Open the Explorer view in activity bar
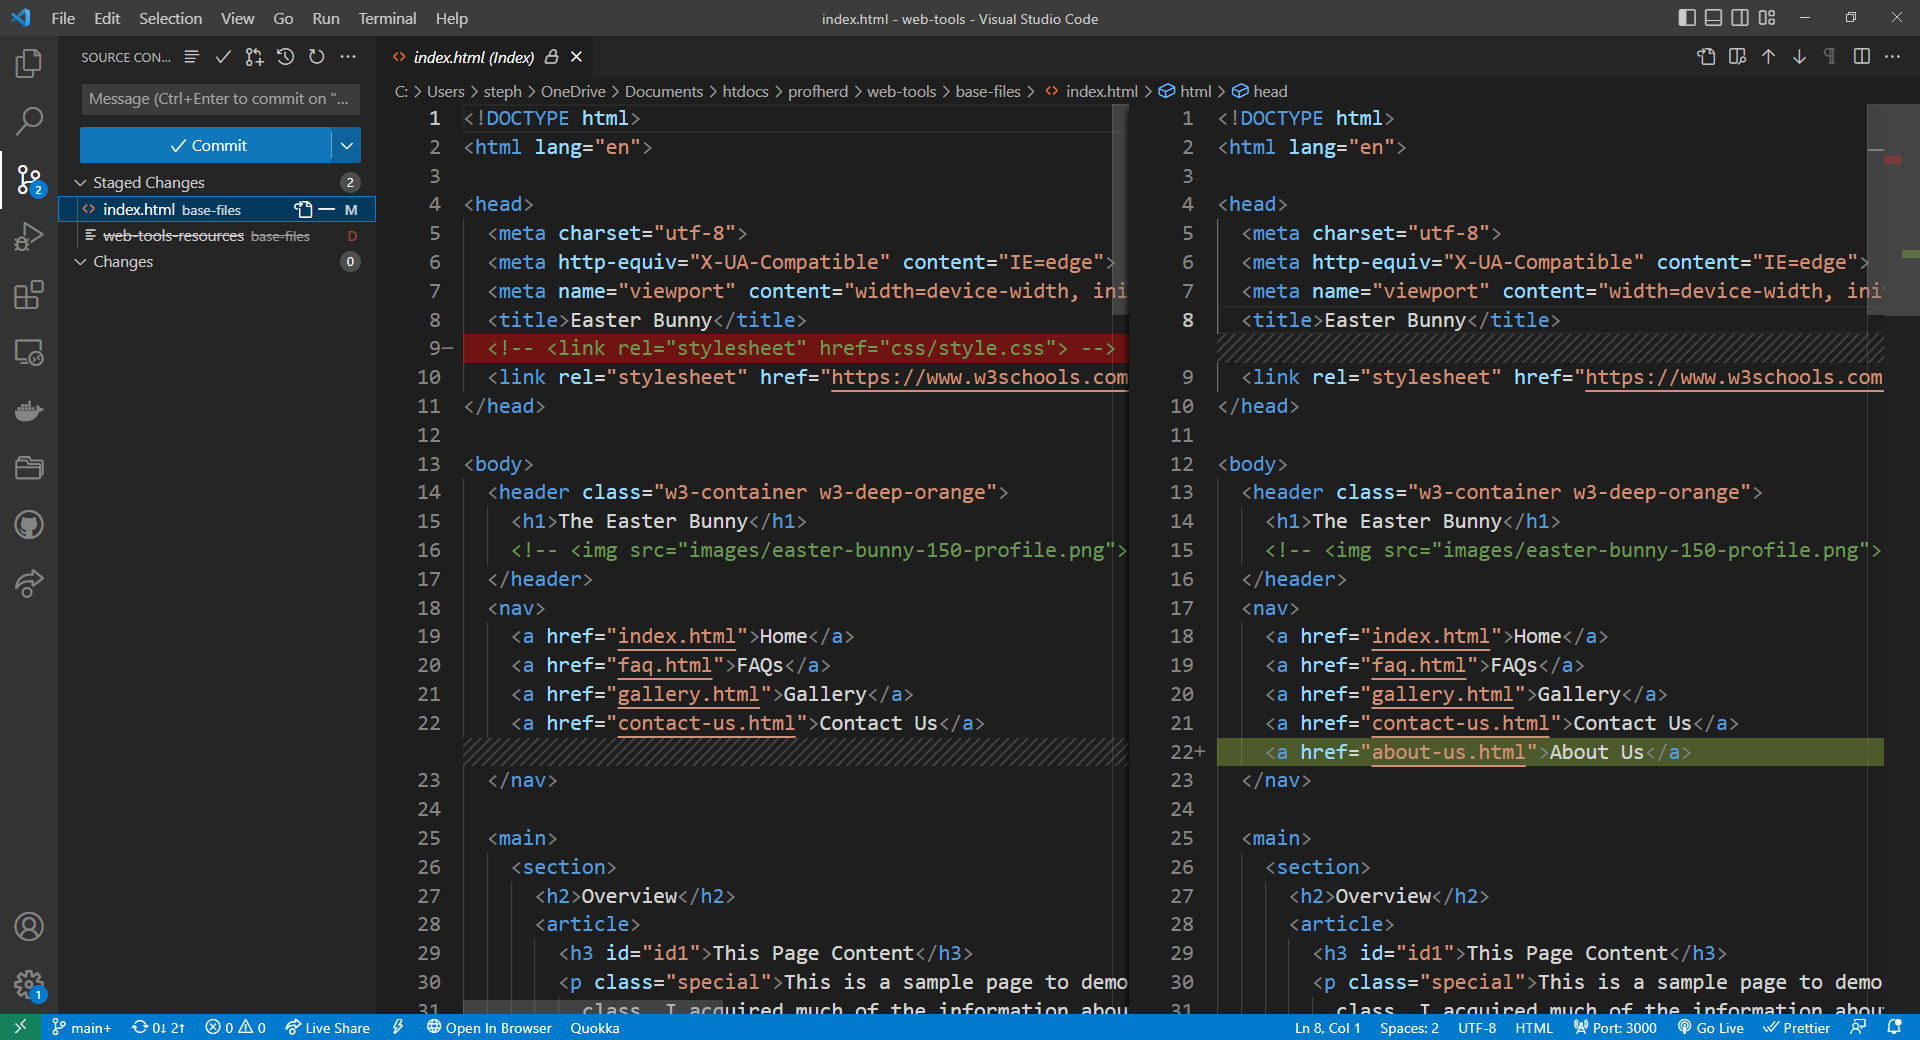 pos(29,64)
